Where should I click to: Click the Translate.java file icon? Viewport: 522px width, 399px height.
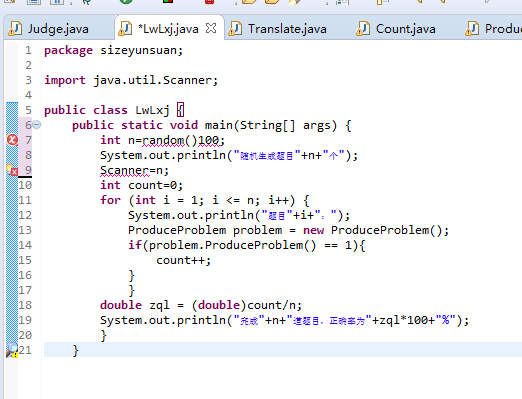(x=235, y=29)
